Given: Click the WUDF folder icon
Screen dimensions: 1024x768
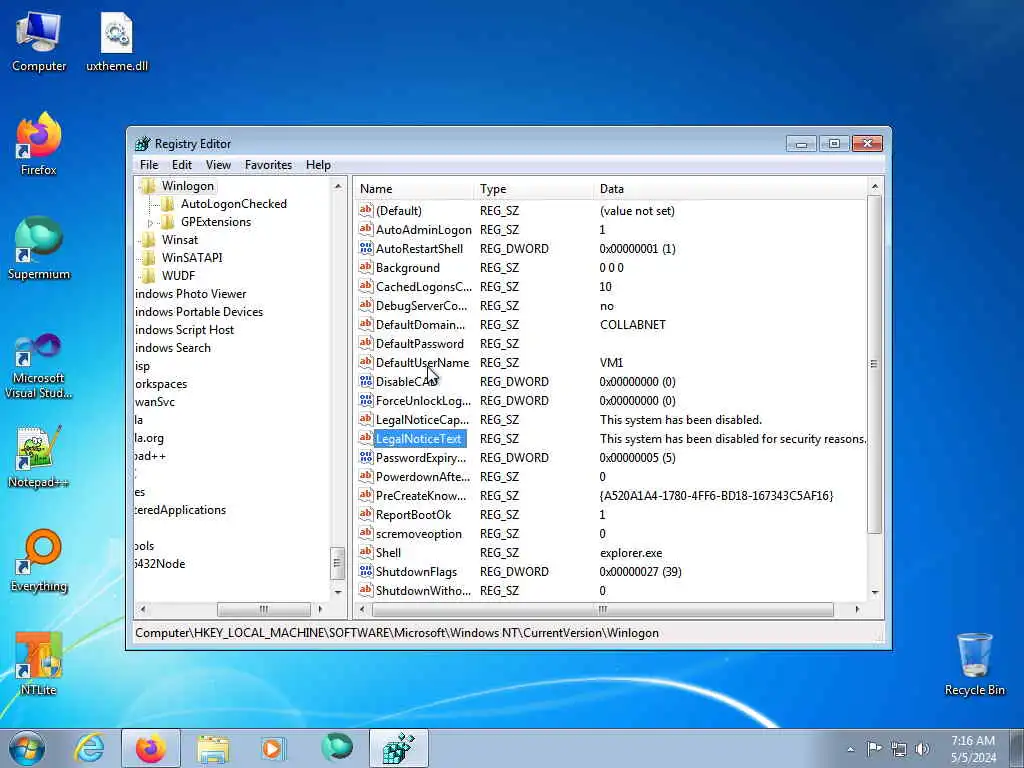Looking at the screenshot, I should [149, 276].
